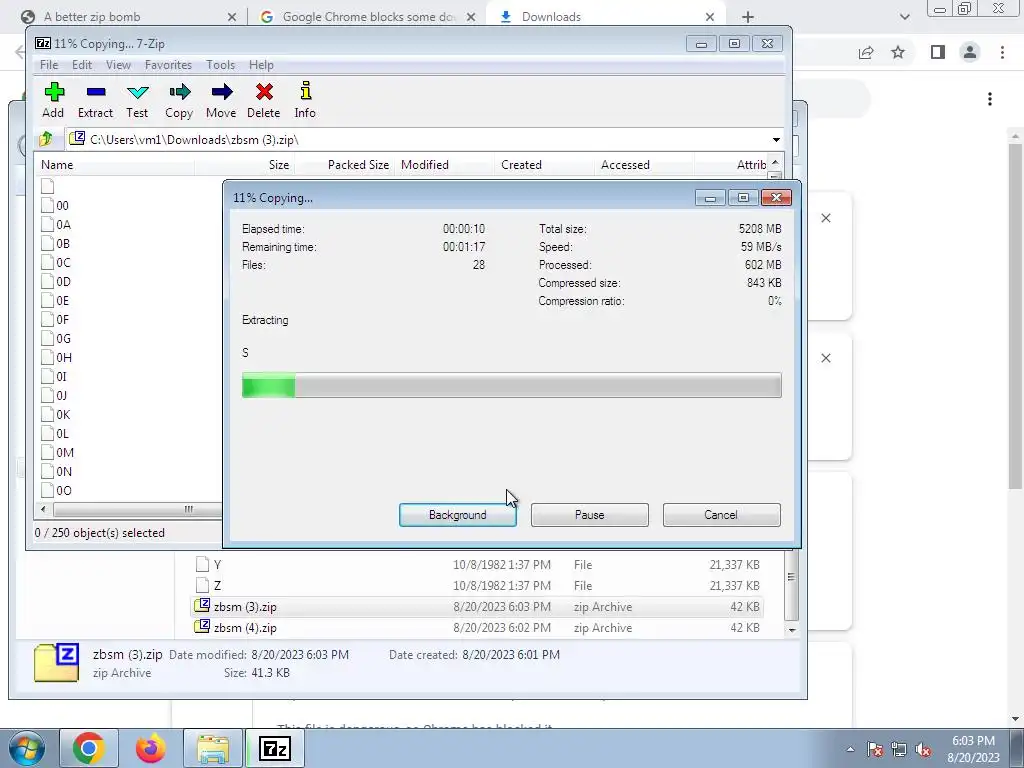Open the Tools menu in 7-Zip
Screen dimensions: 1024x768
220,65
